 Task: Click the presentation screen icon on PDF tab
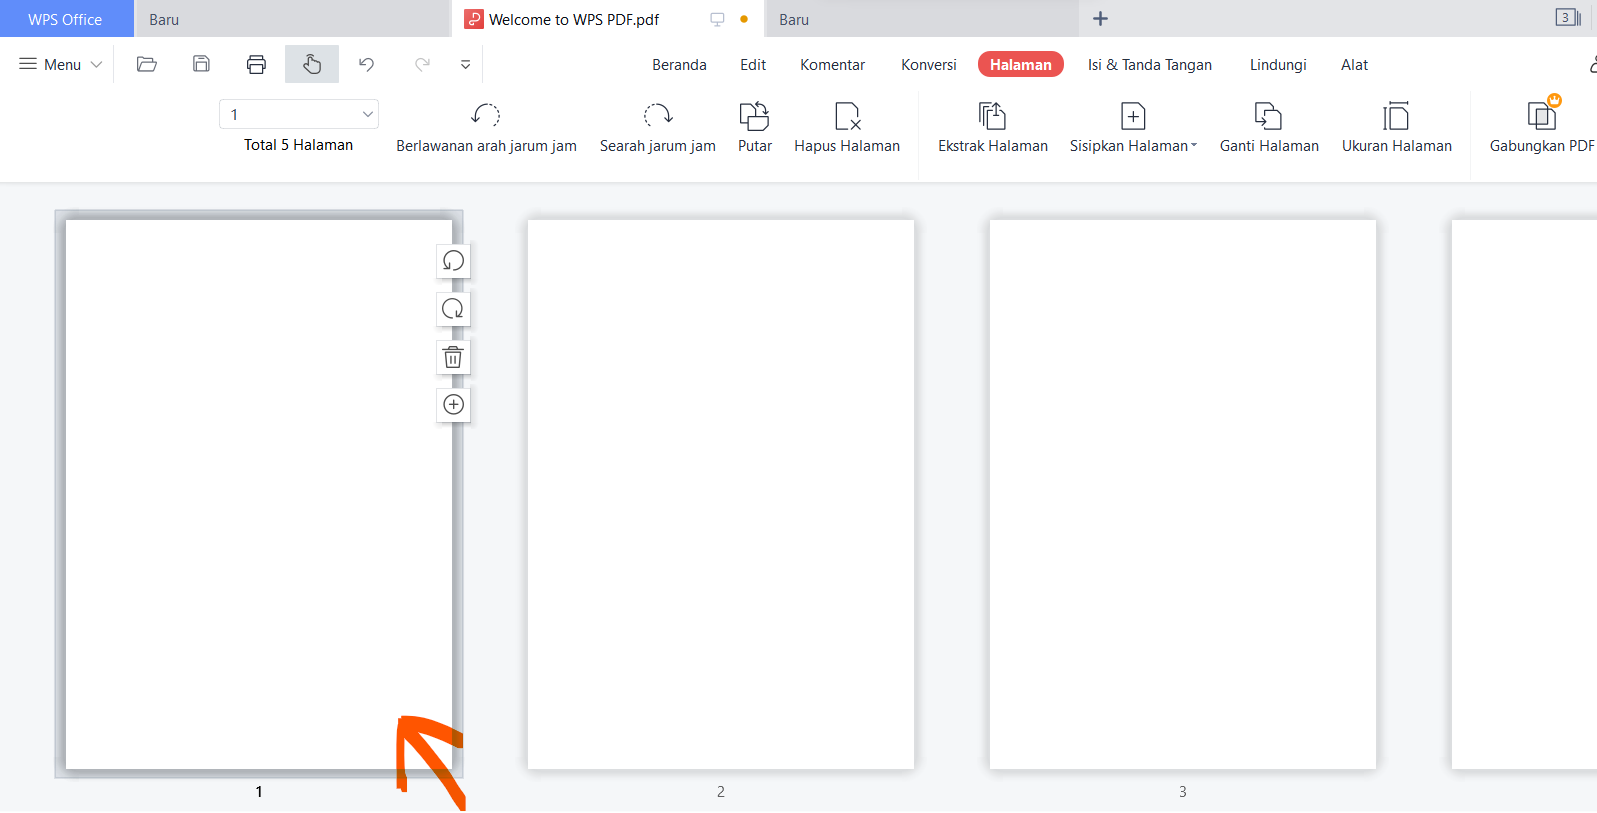pos(717,19)
